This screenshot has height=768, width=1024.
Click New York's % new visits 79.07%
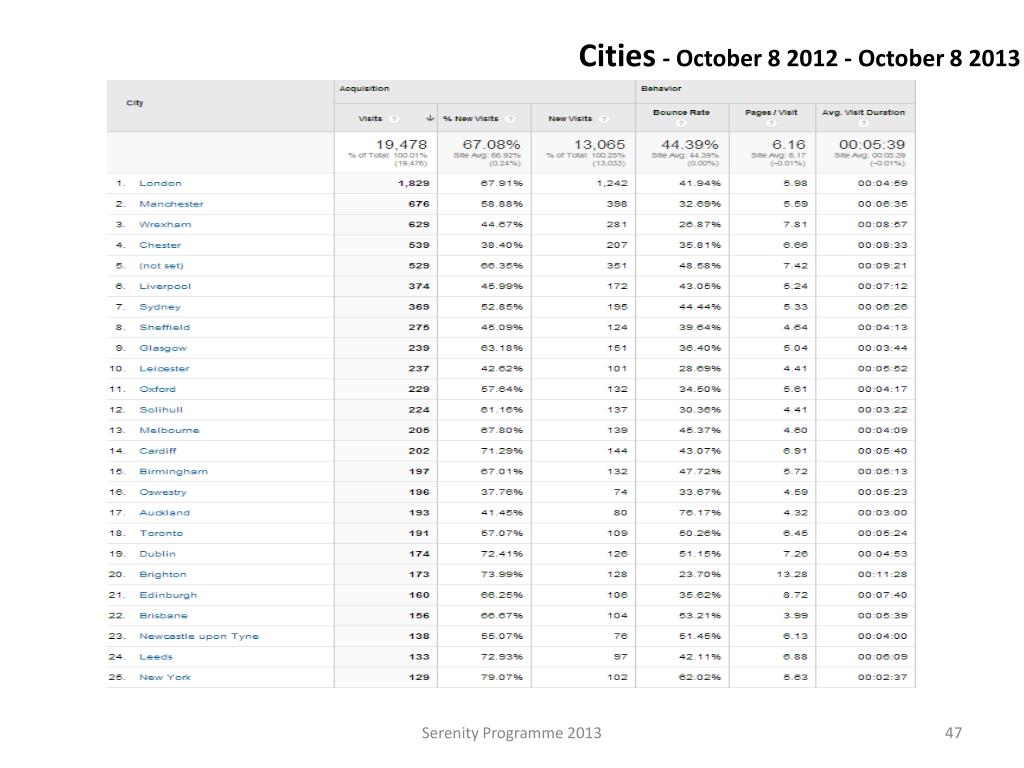click(502, 677)
